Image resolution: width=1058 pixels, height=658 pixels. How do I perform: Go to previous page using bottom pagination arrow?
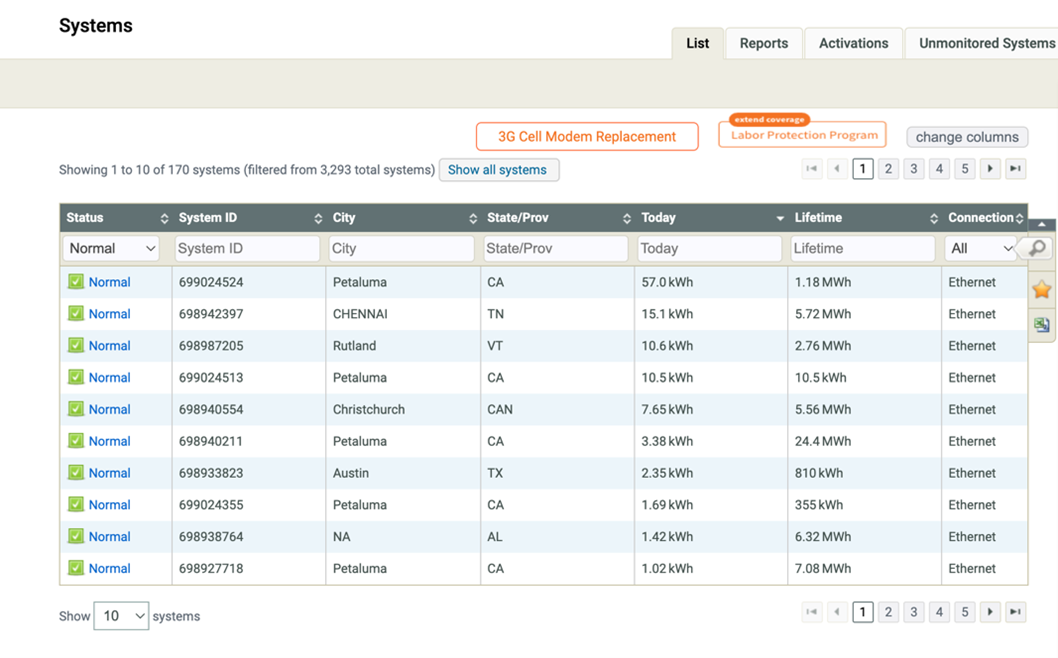click(x=837, y=612)
